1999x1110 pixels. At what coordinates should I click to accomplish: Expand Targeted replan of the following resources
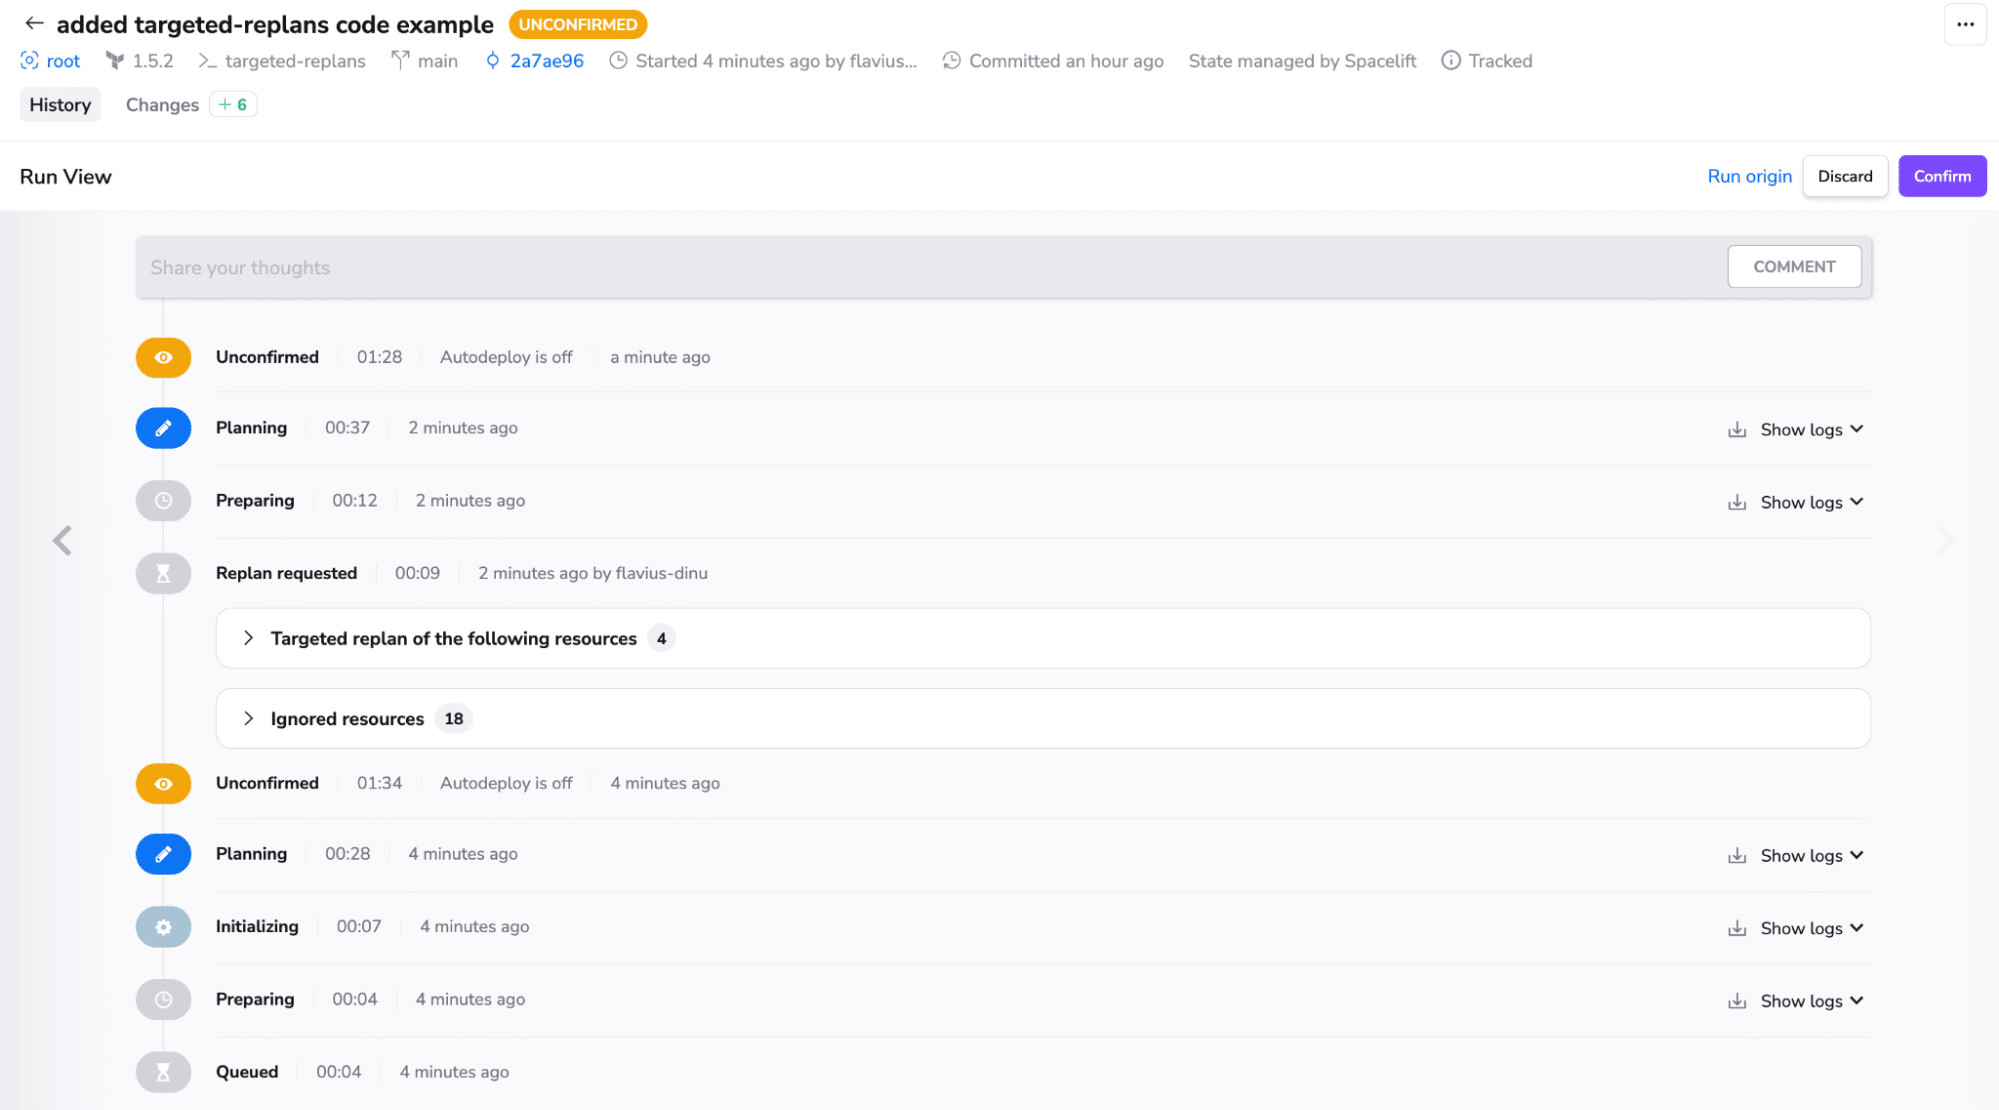tap(249, 638)
